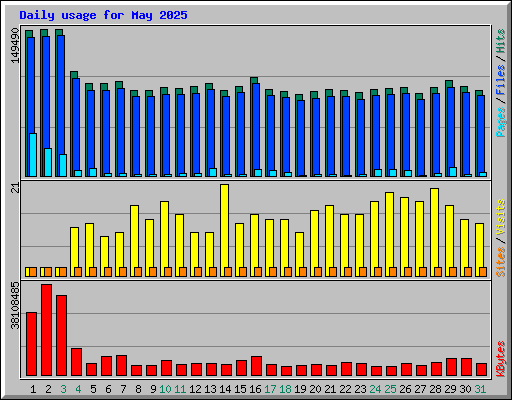Viewport: 512px width, 400px height.
Task: Click the blue "Files" legend label
Action: [501, 80]
